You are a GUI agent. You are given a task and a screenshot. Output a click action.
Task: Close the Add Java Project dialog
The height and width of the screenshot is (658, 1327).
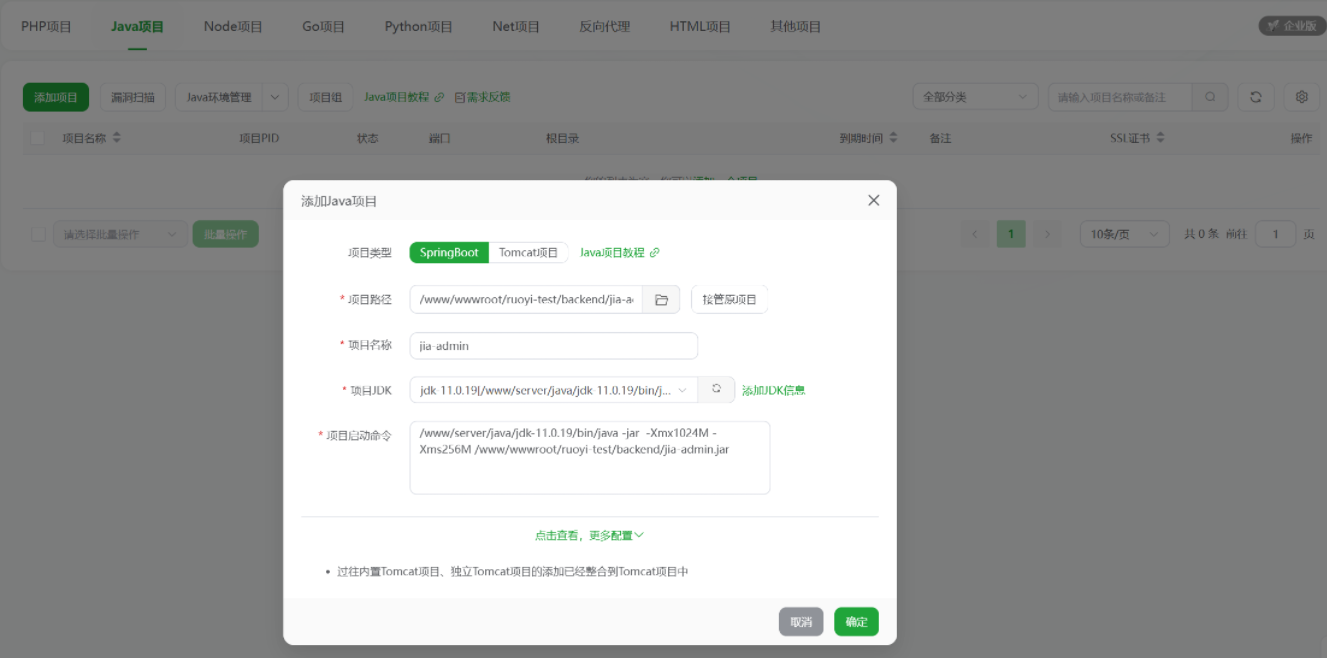tap(873, 200)
